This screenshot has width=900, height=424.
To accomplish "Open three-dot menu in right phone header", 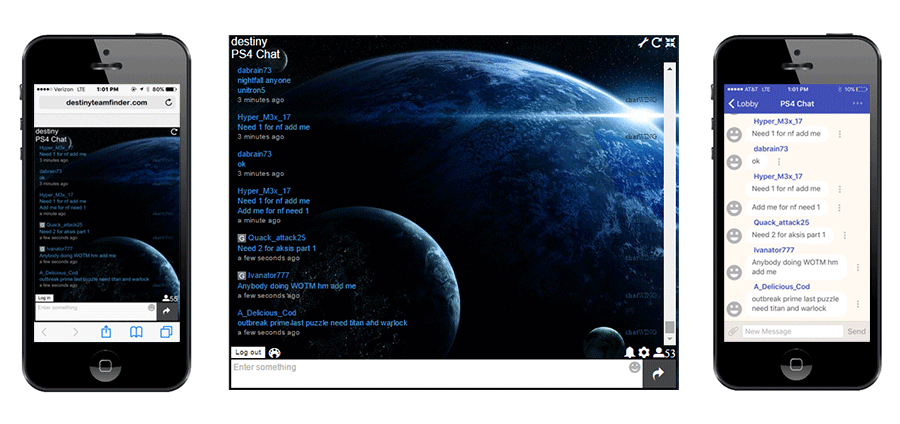I will [x=858, y=103].
